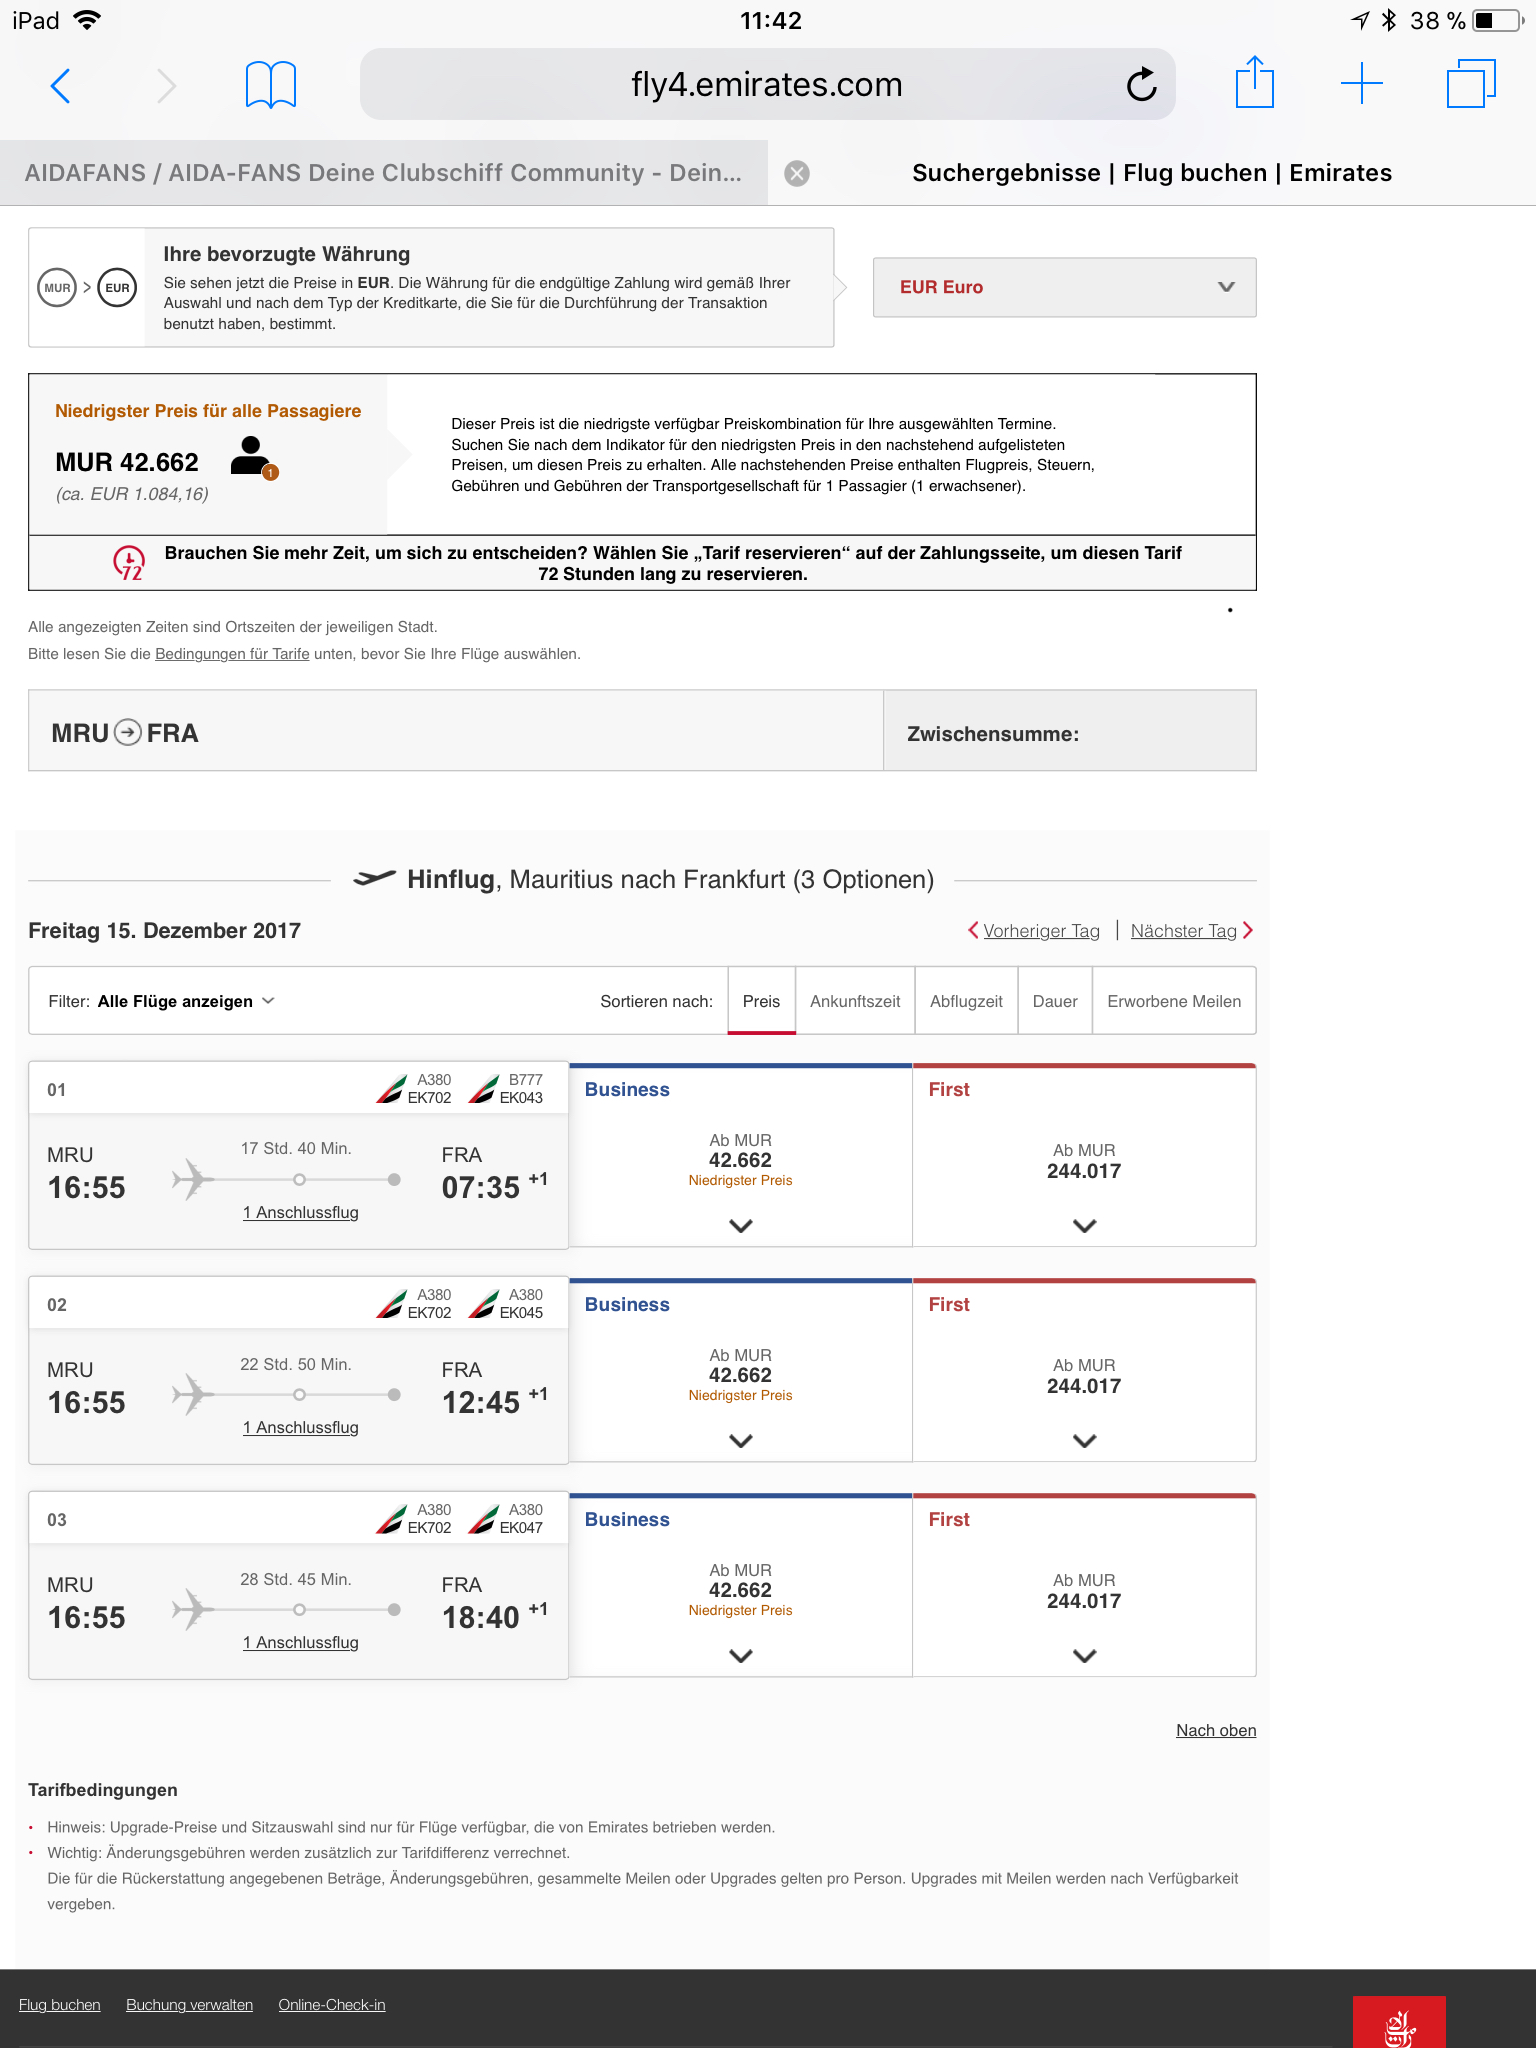
Task: Tap the Safari share icon
Action: (1254, 83)
